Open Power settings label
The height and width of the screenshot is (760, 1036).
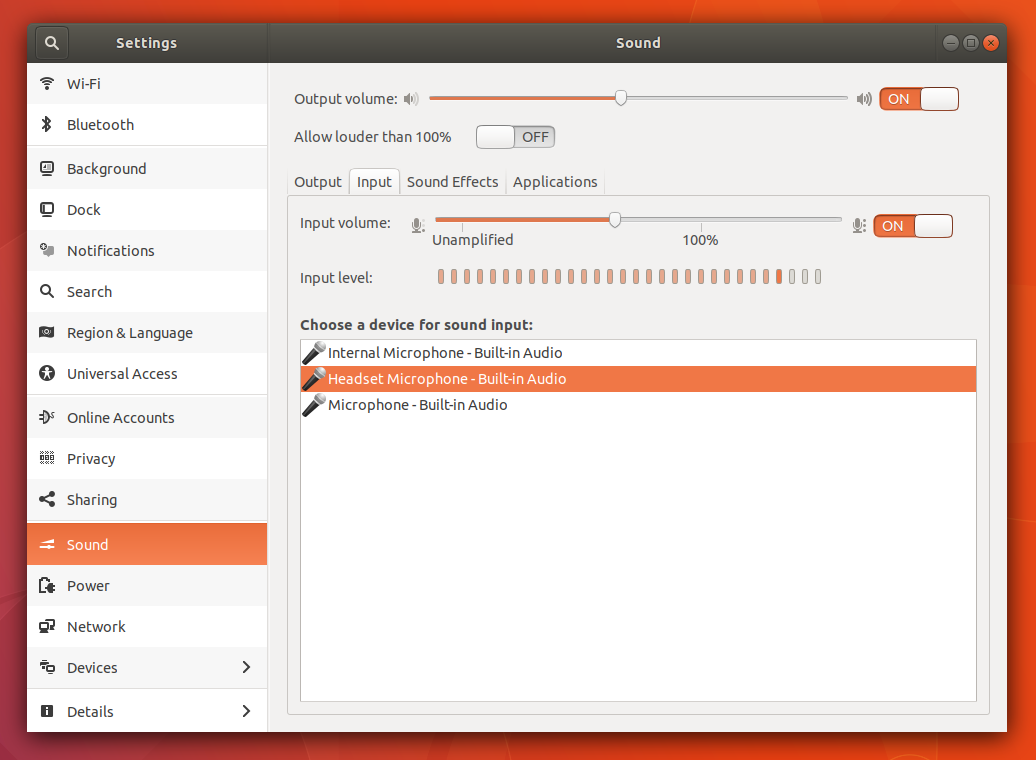point(88,586)
